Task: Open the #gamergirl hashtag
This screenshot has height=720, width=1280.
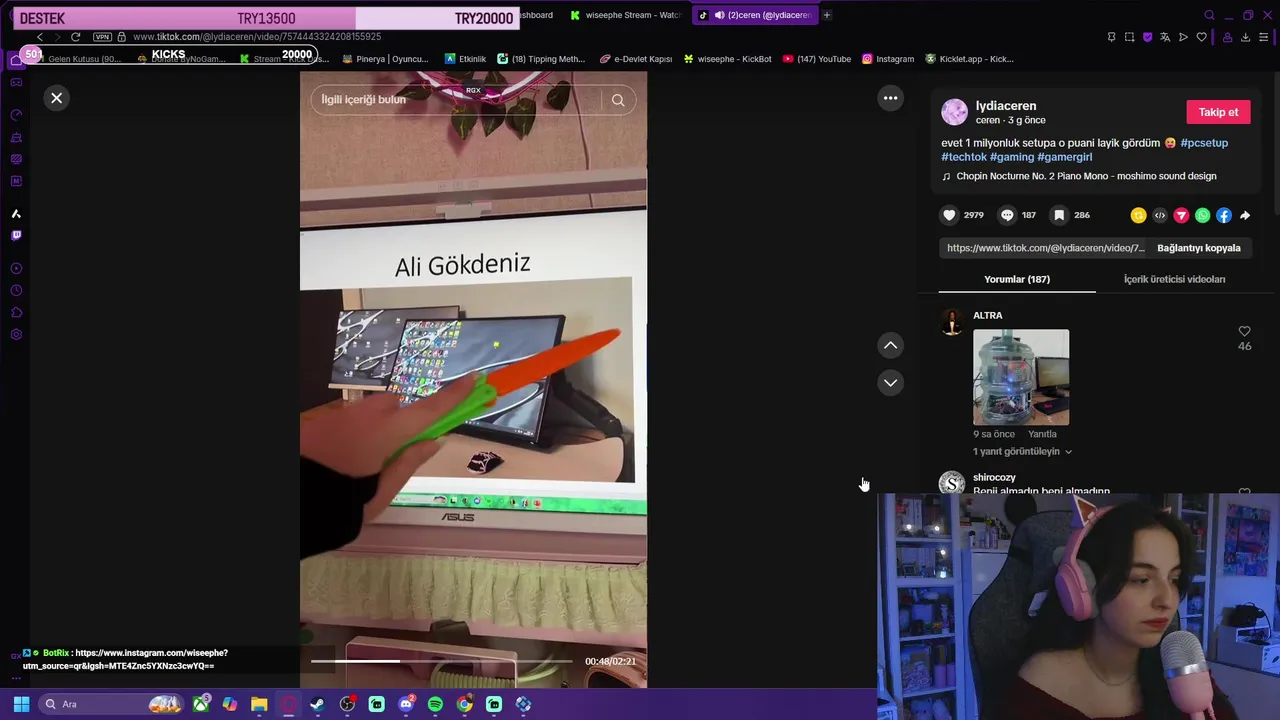Action: pyautogui.click(x=1065, y=157)
